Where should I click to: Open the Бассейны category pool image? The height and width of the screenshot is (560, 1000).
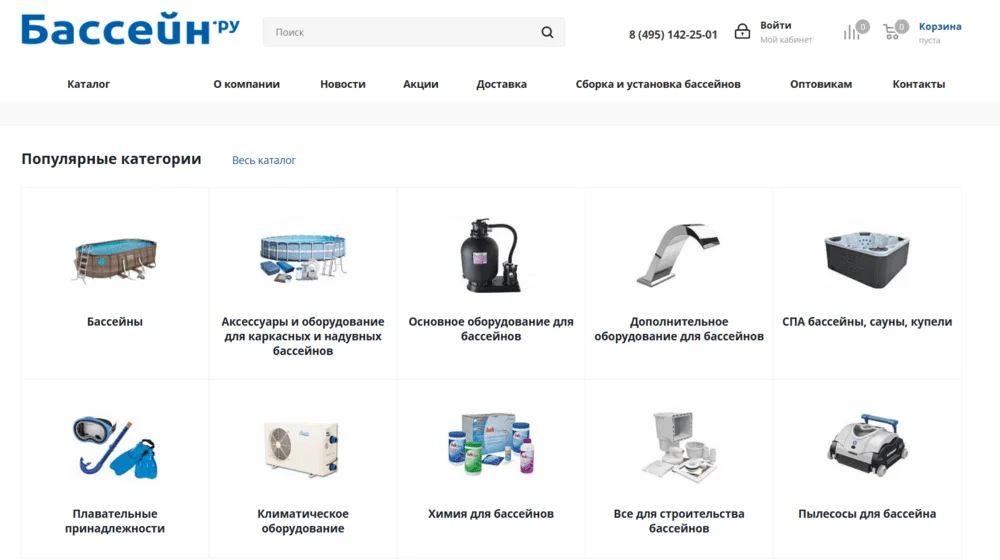tap(115, 260)
